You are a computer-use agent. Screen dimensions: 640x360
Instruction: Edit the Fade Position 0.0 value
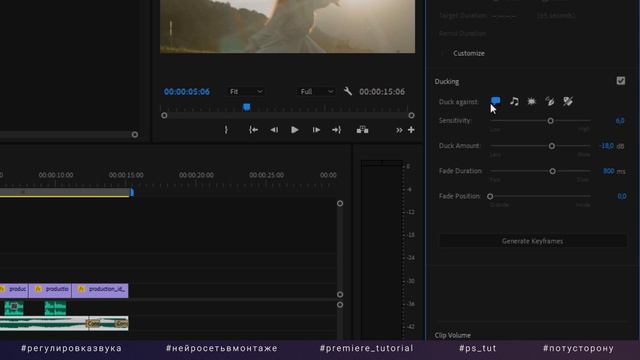click(622, 196)
